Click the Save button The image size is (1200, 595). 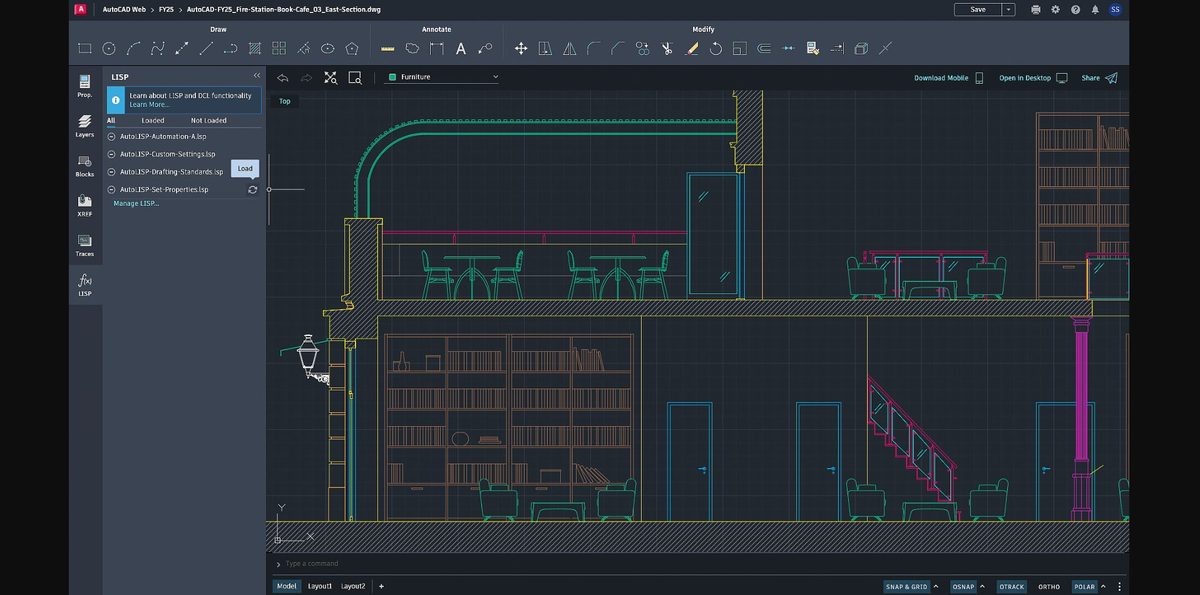click(x=978, y=9)
